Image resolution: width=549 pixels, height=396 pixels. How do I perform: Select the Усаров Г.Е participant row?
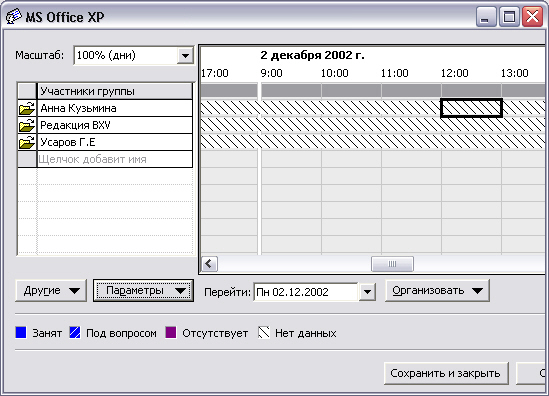tap(115, 142)
